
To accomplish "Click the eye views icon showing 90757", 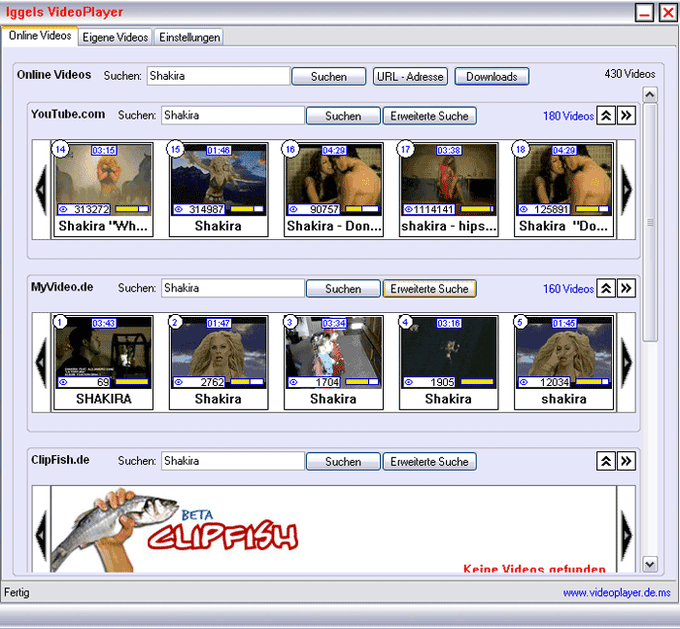I will tap(294, 210).
